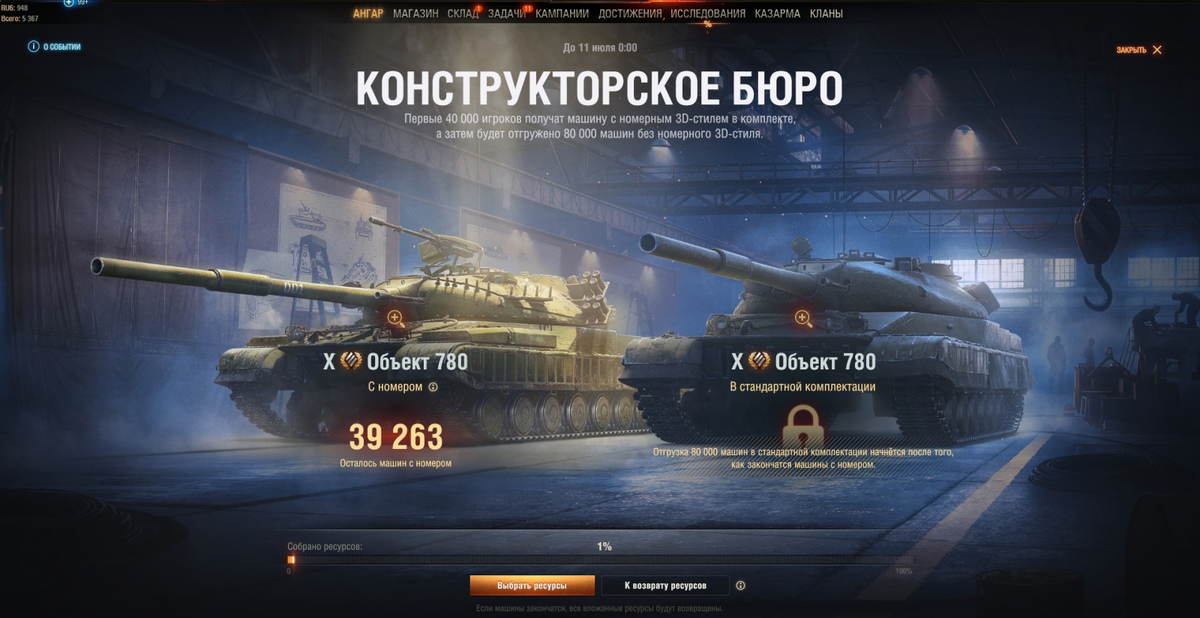The image size is (1200, 618).
Task: Open the Кланы tab
Action: tap(826, 14)
